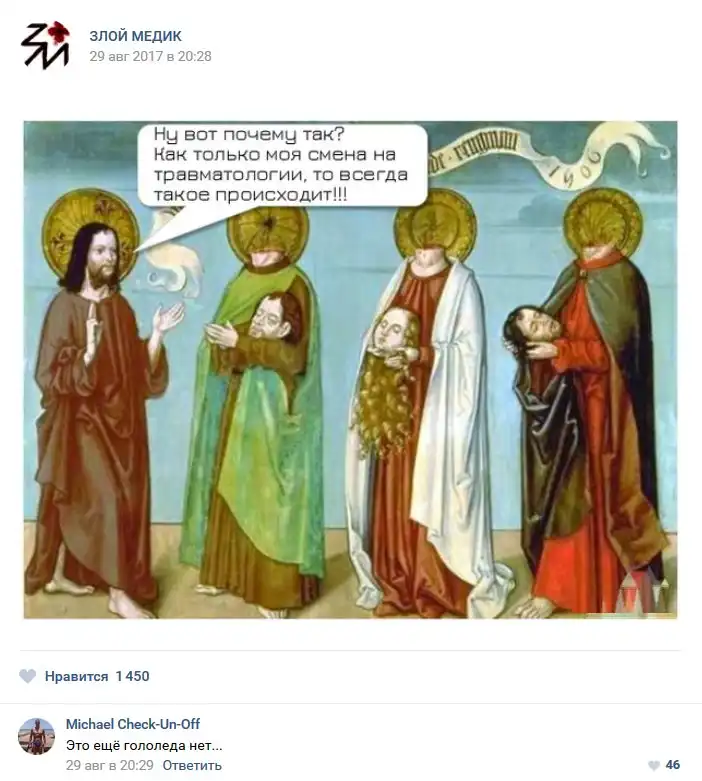Open the comment timestamp 29 авг в 20:29
This screenshot has width=702, height=781.
coord(110,765)
